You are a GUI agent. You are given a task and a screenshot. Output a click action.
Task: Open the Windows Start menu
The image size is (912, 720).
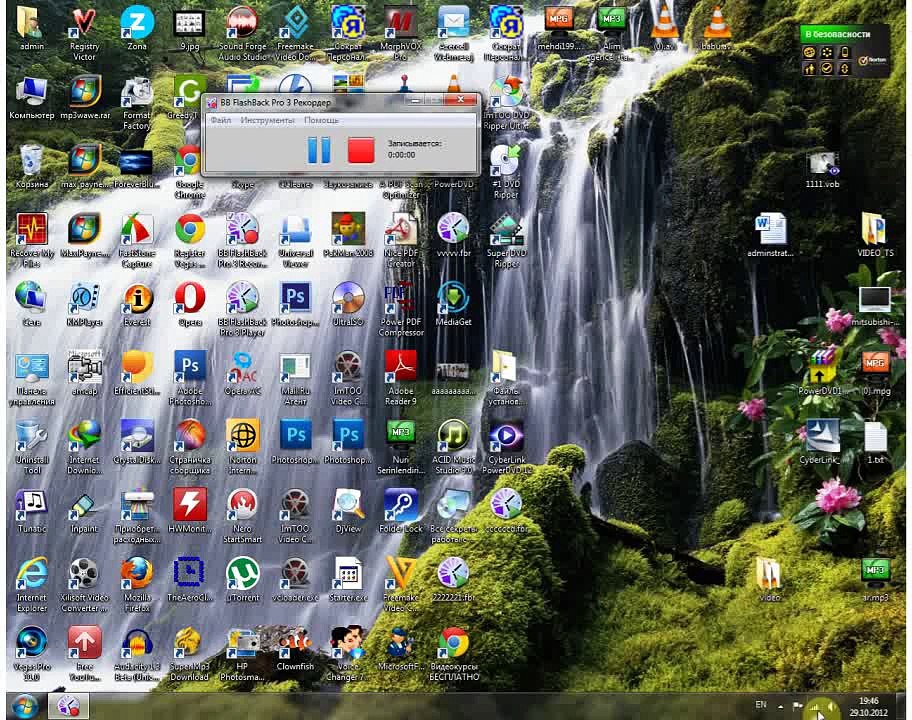coord(24,706)
